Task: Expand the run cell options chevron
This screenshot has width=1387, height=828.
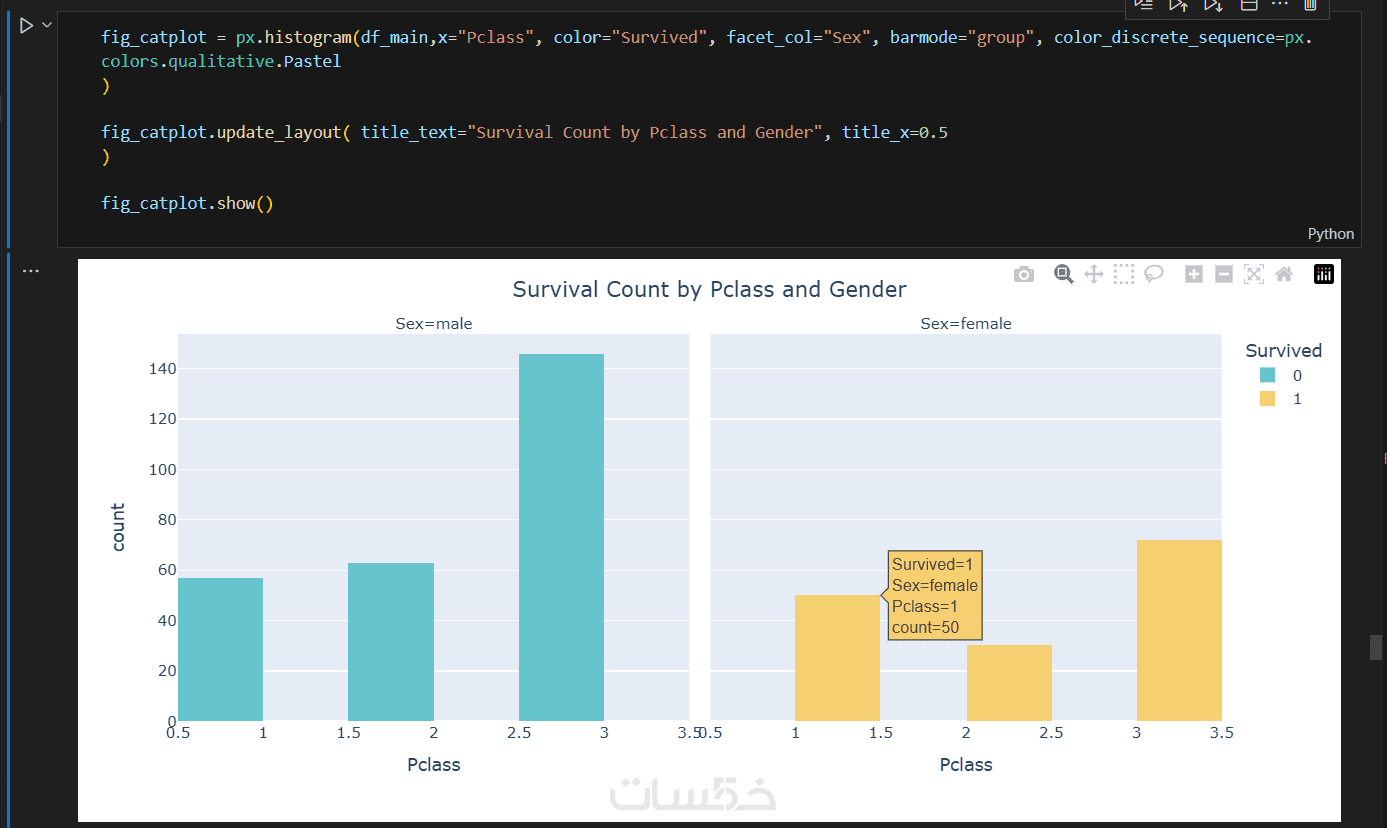Action: (x=46, y=25)
